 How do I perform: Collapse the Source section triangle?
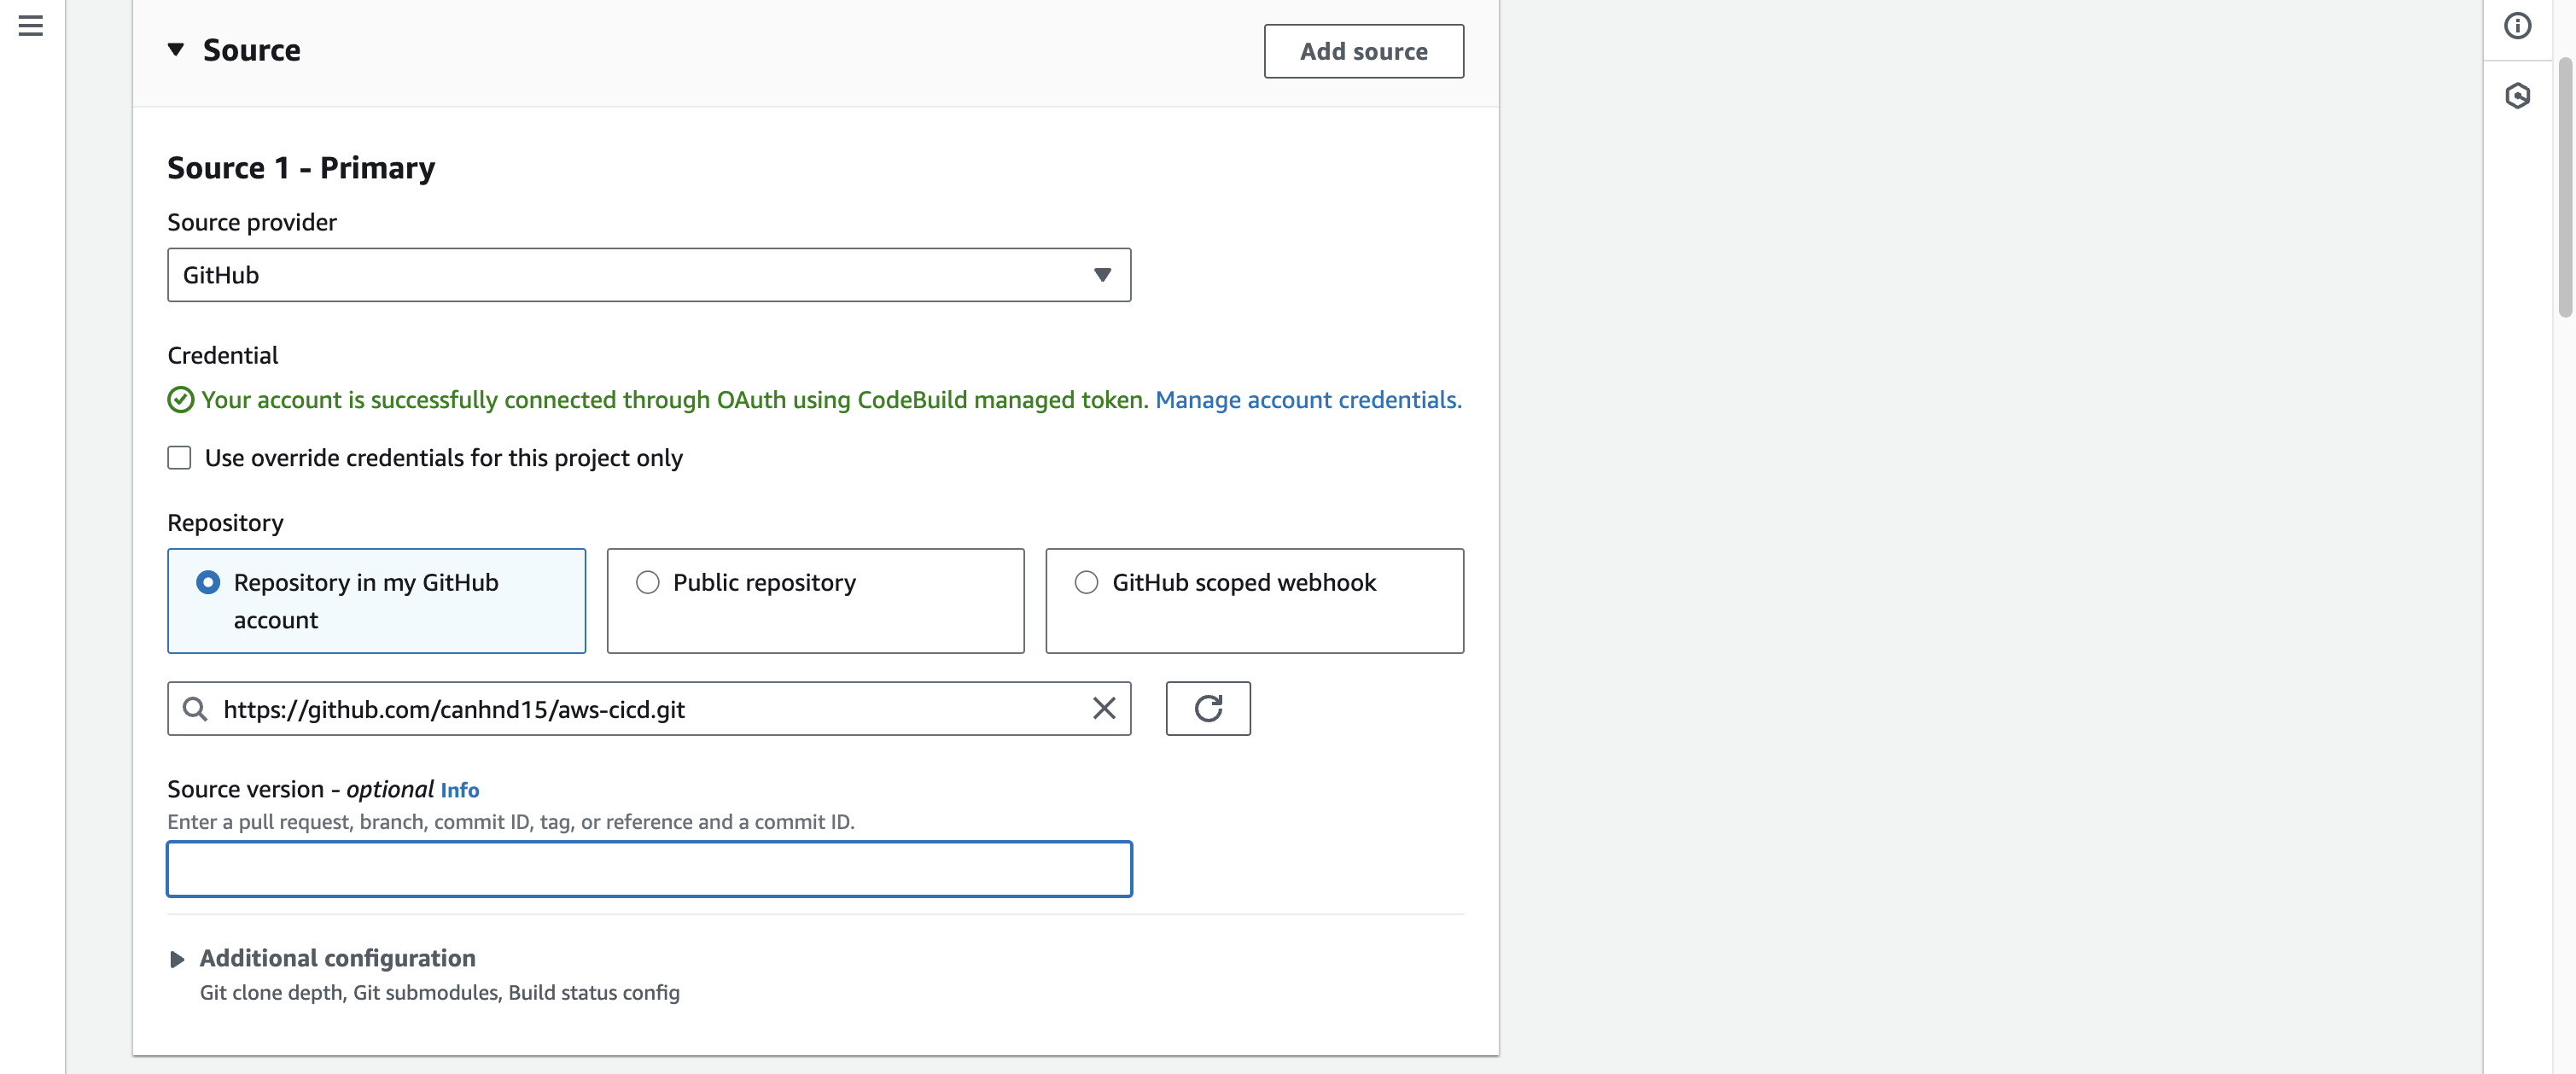coord(176,50)
